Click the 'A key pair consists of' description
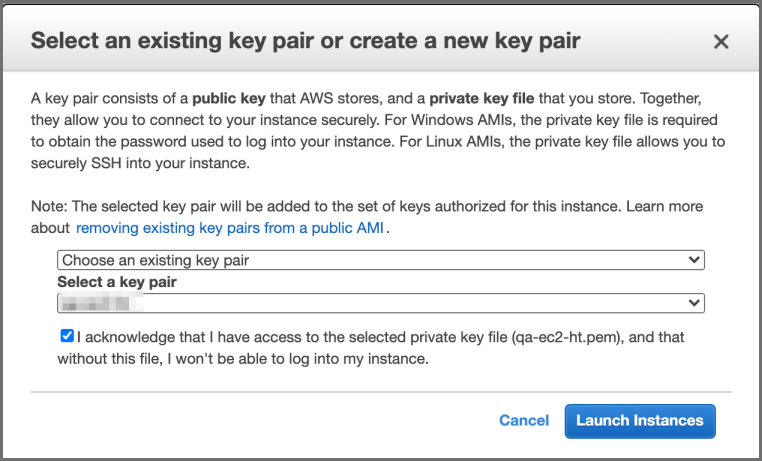 pyautogui.click(x=100, y=99)
